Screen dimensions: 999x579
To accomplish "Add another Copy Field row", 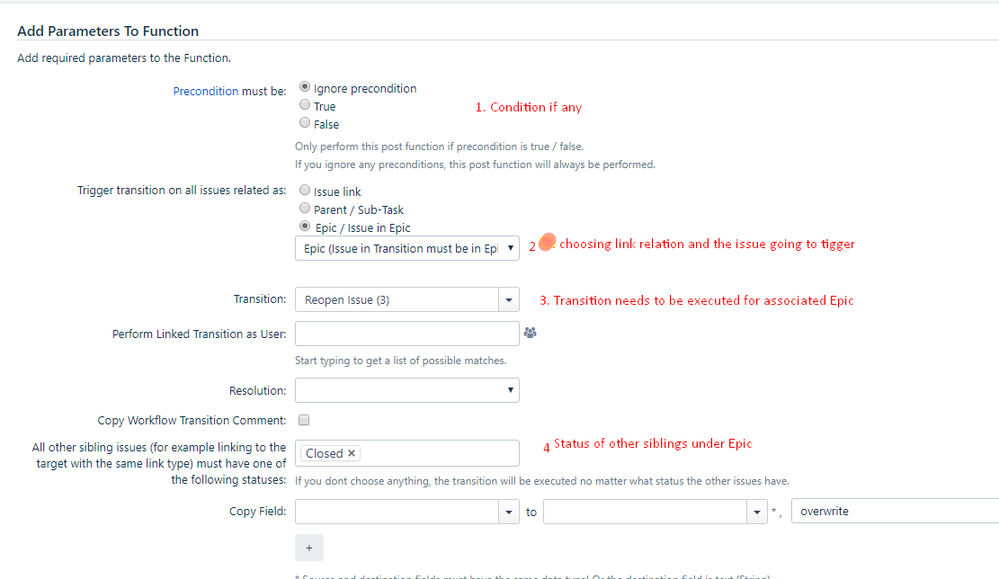I will [309, 548].
